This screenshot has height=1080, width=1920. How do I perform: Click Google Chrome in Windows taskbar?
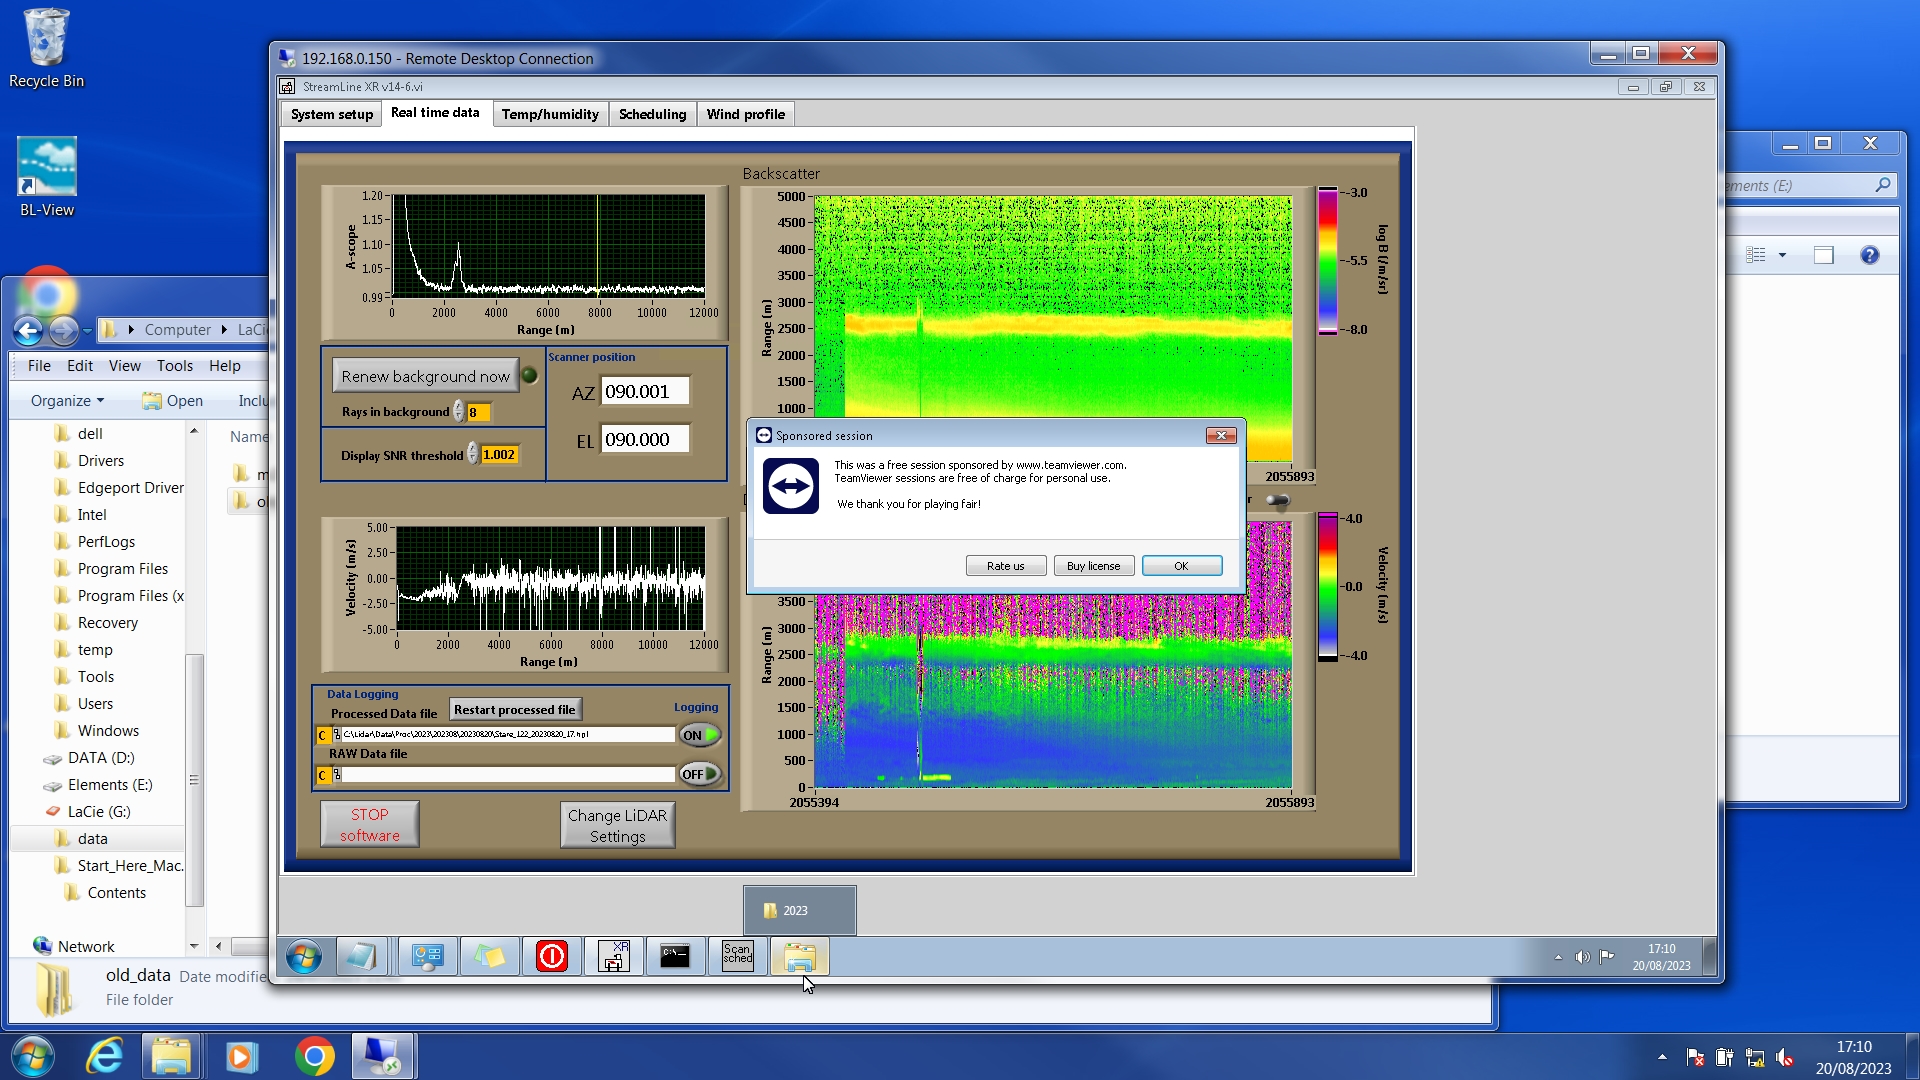(314, 1057)
